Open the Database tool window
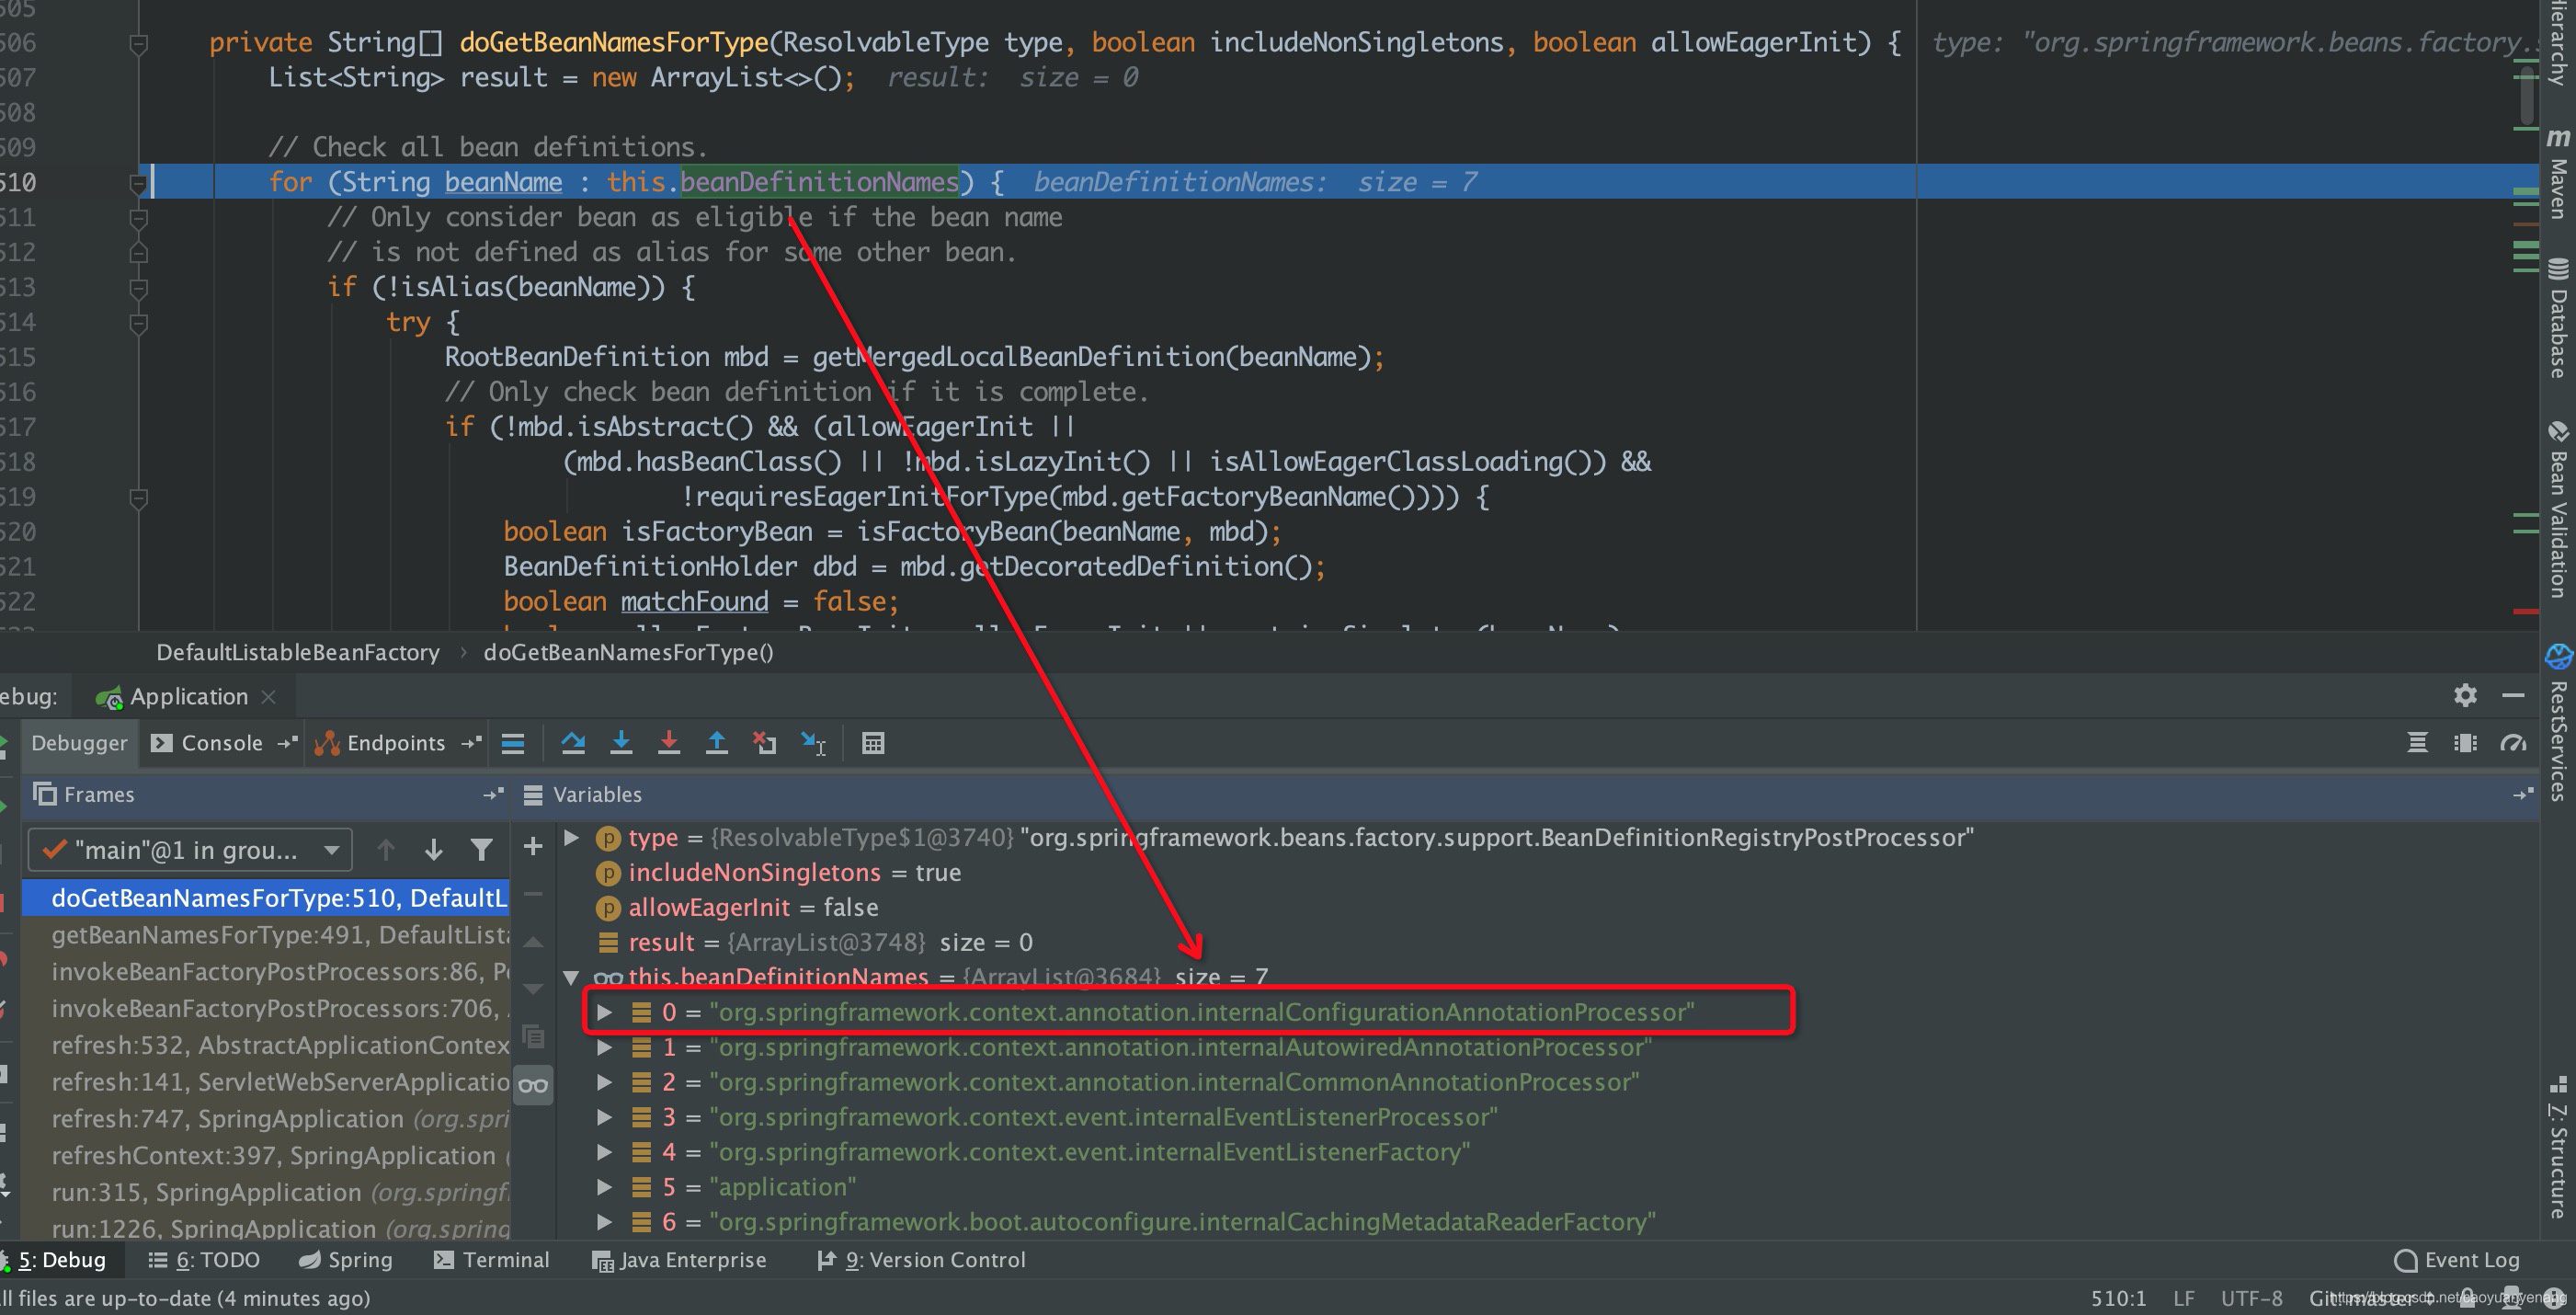 [x=2558, y=318]
